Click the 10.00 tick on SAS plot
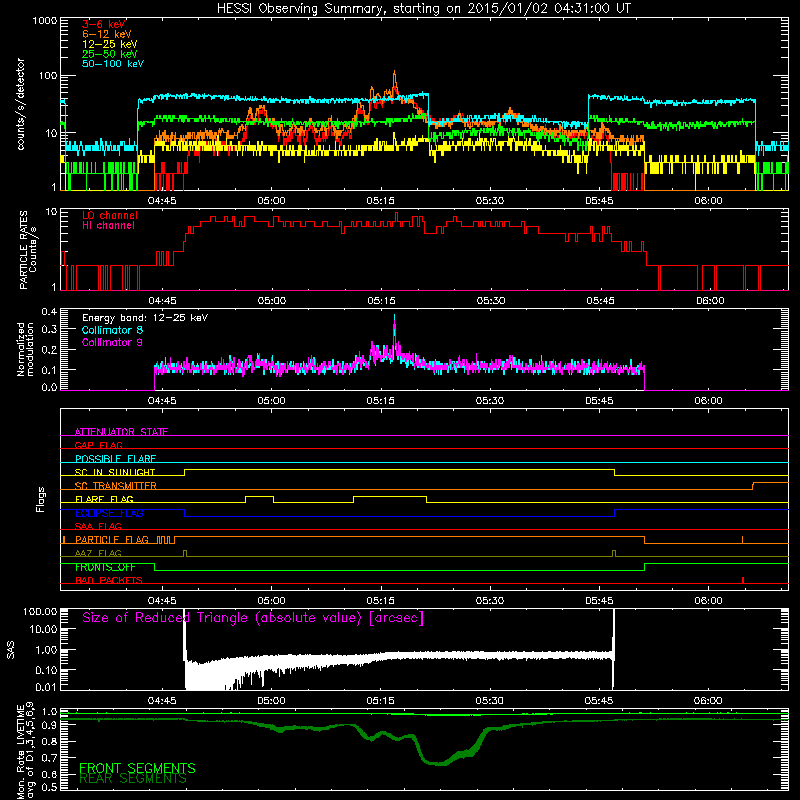The height and width of the screenshot is (800, 800). pyautogui.click(x=43, y=629)
